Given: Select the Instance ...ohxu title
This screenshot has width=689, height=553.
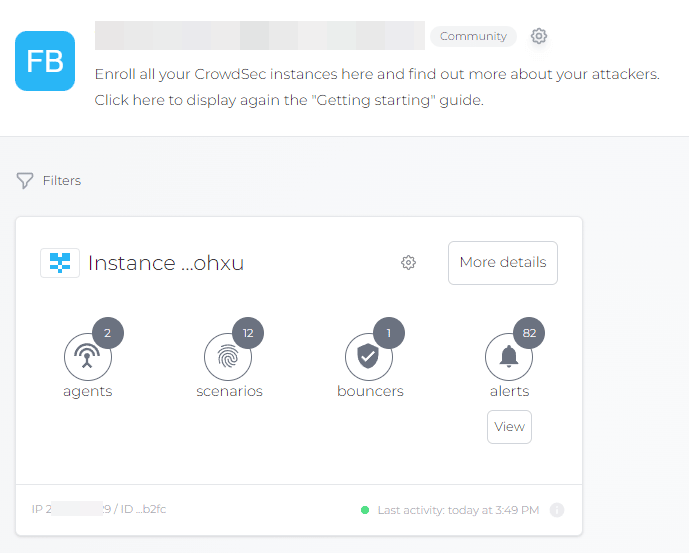Looking at the screenshot, I should pos(166,263).
